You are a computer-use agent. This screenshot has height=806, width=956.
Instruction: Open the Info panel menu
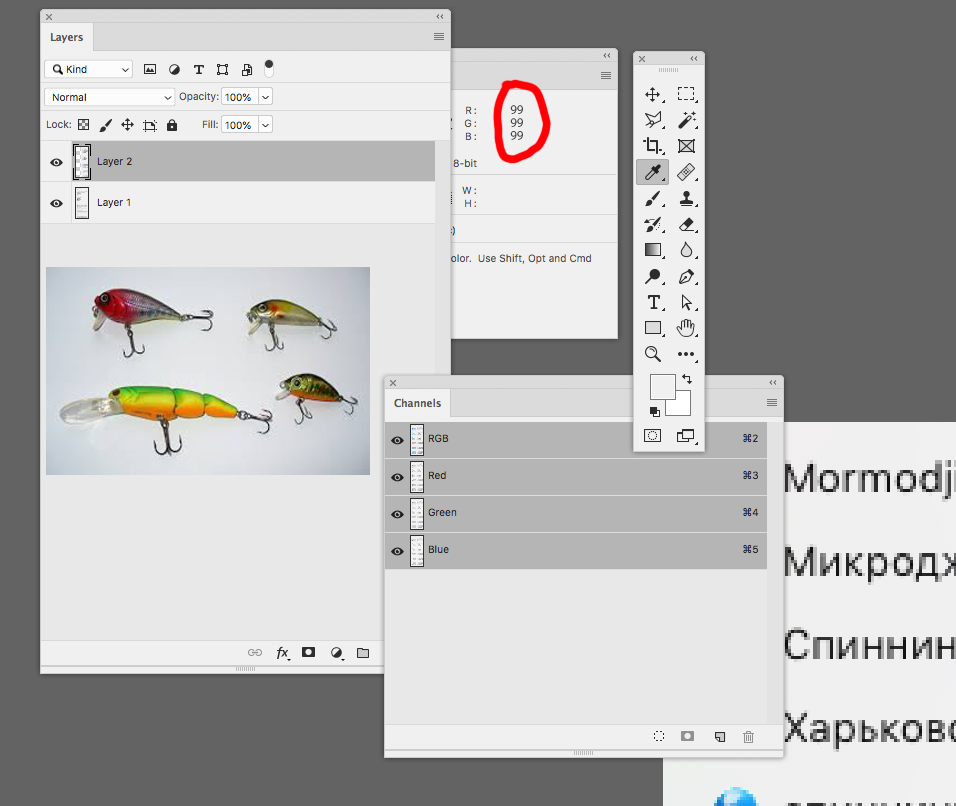tap(605, 76)
